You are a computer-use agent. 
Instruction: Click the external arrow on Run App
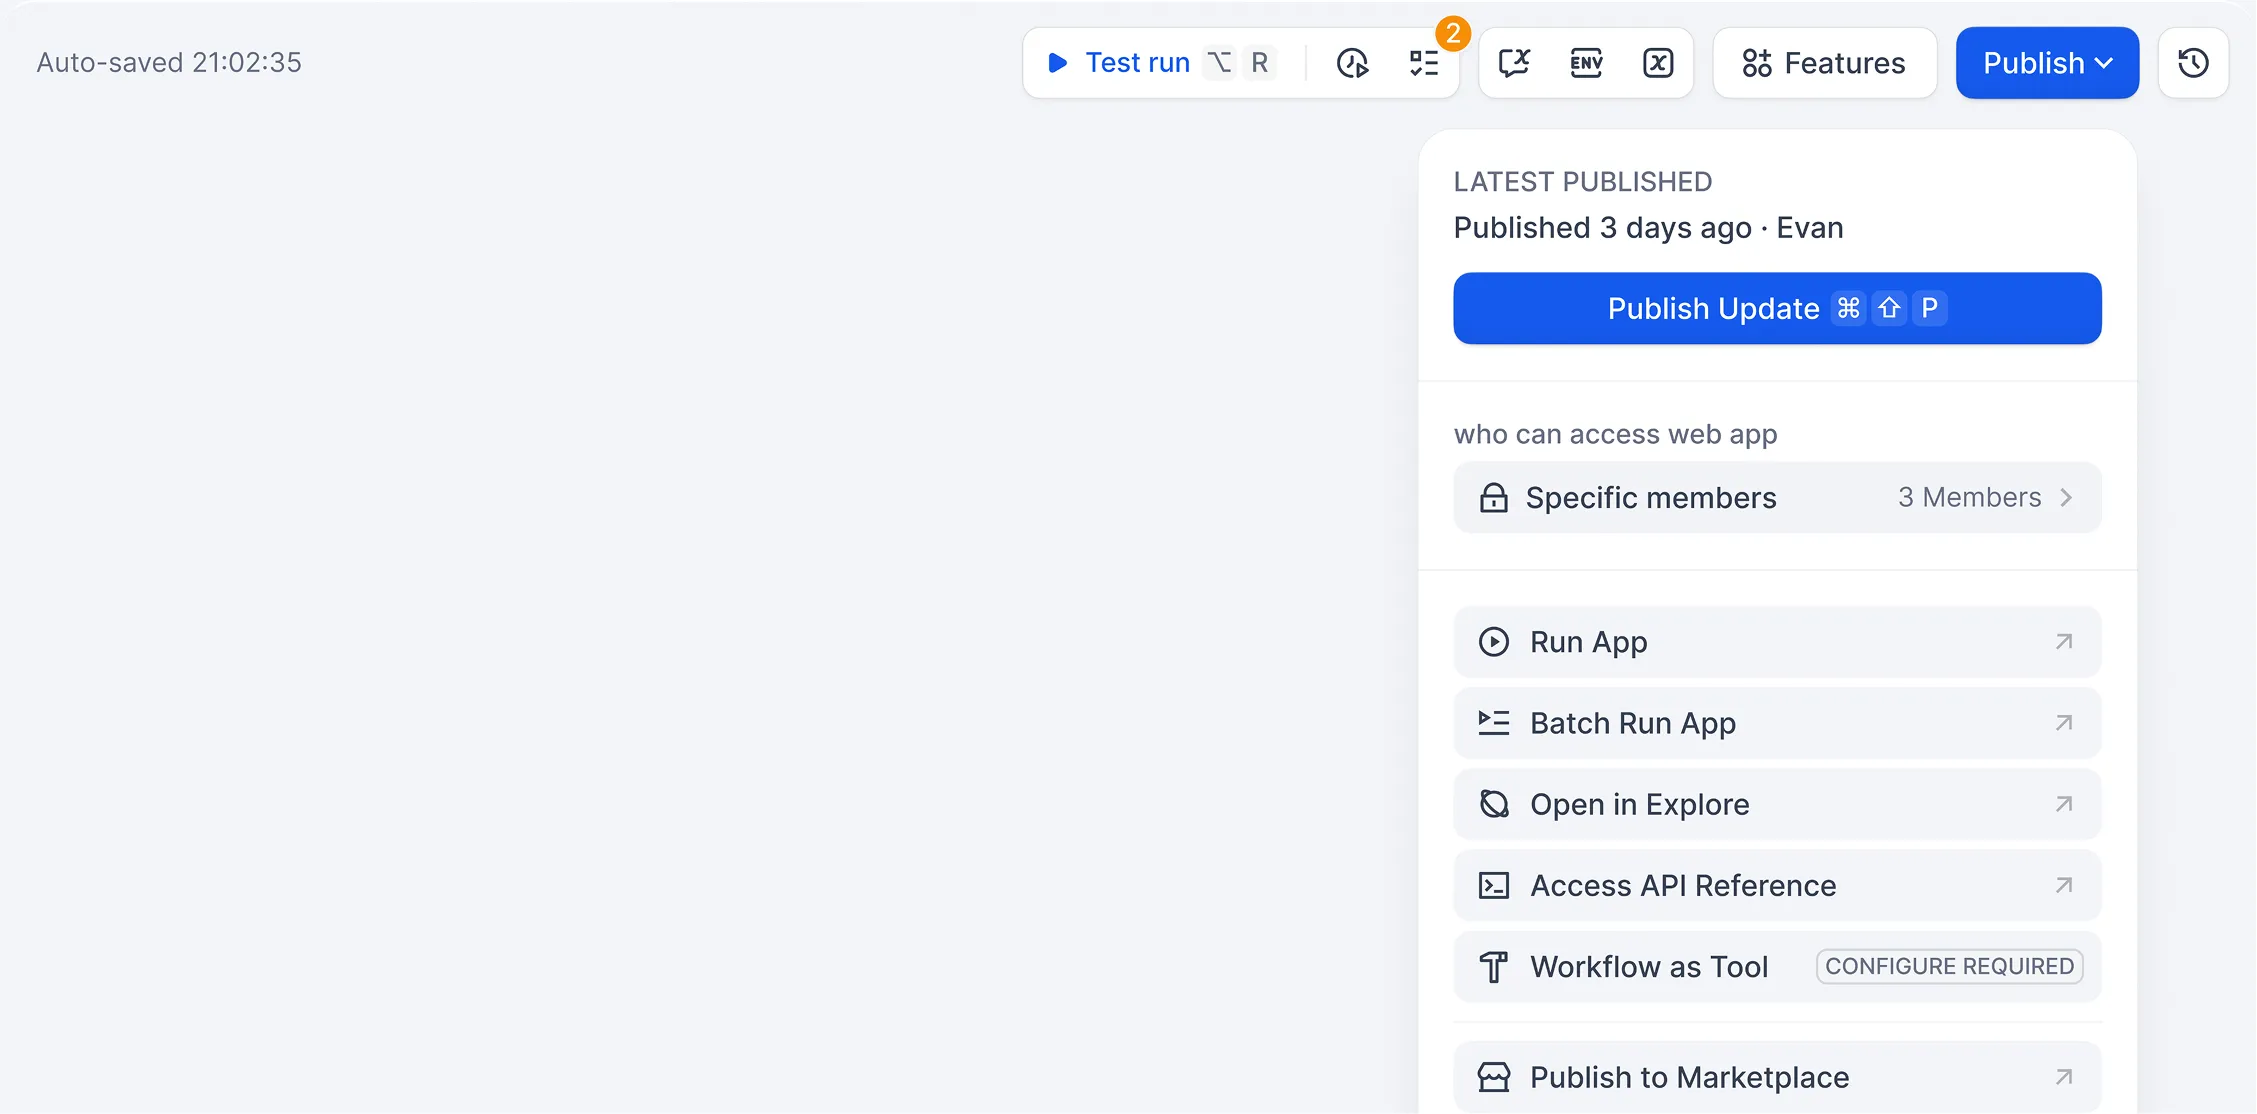[x=2064, y=642]
